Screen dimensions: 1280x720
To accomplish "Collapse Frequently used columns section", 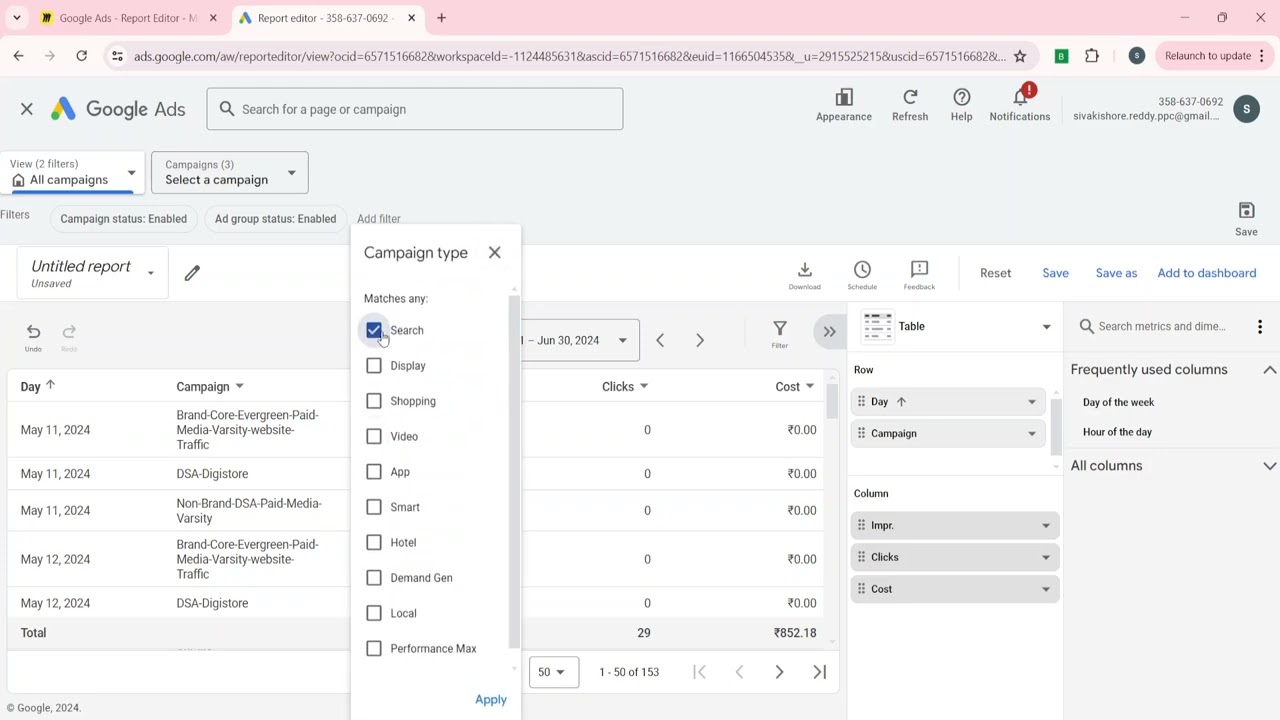I will pos(1270,370).
